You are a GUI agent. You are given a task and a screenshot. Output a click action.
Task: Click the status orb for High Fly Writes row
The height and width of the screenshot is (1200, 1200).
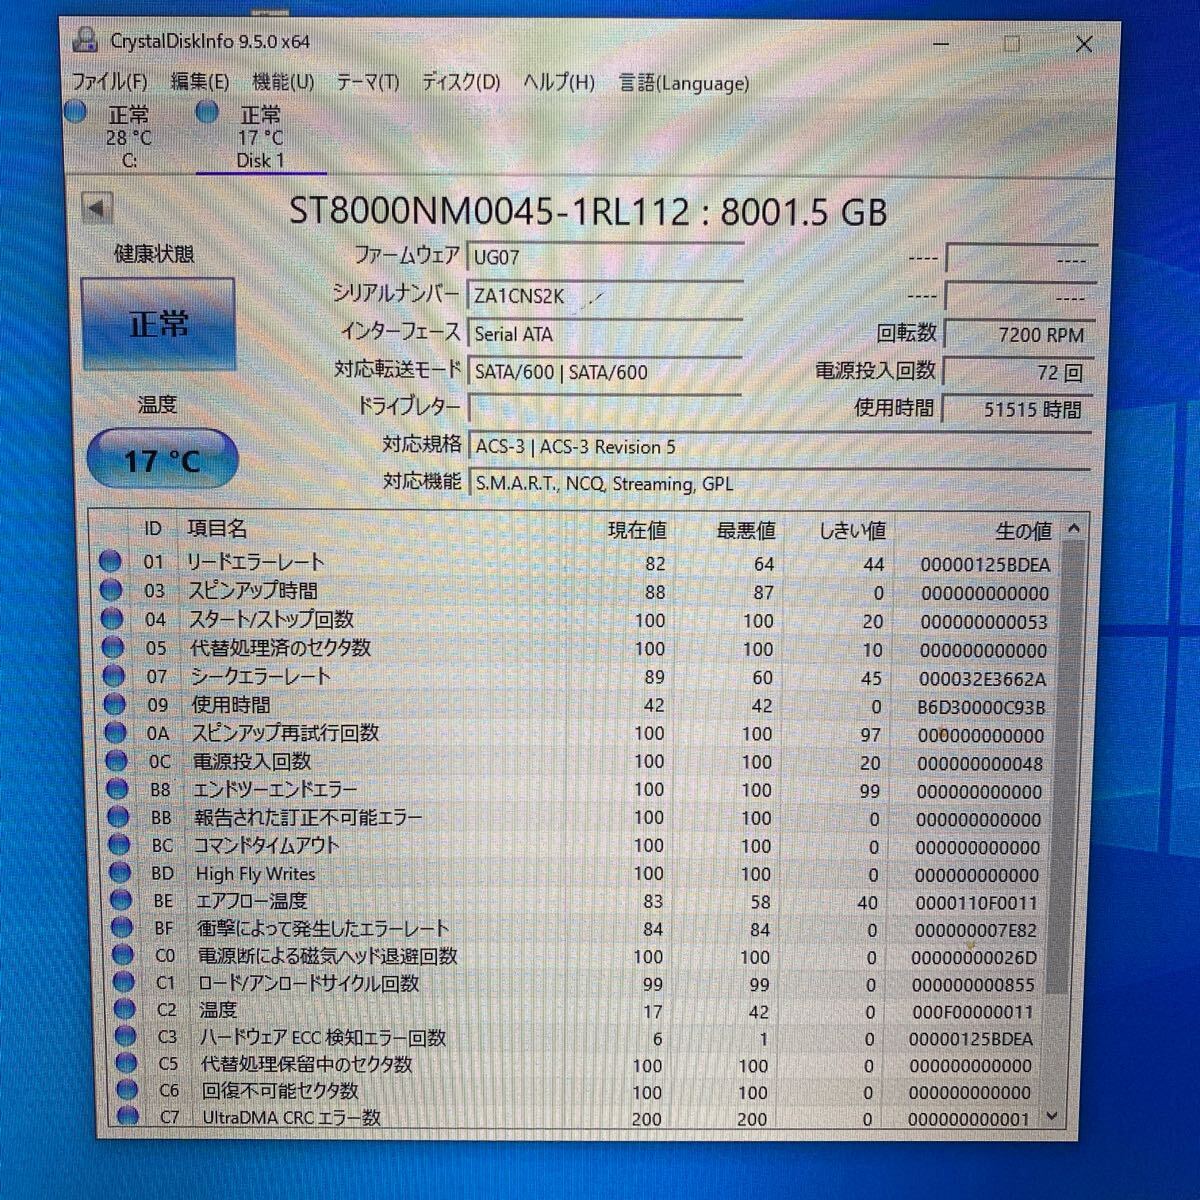(x=121, y=873)
